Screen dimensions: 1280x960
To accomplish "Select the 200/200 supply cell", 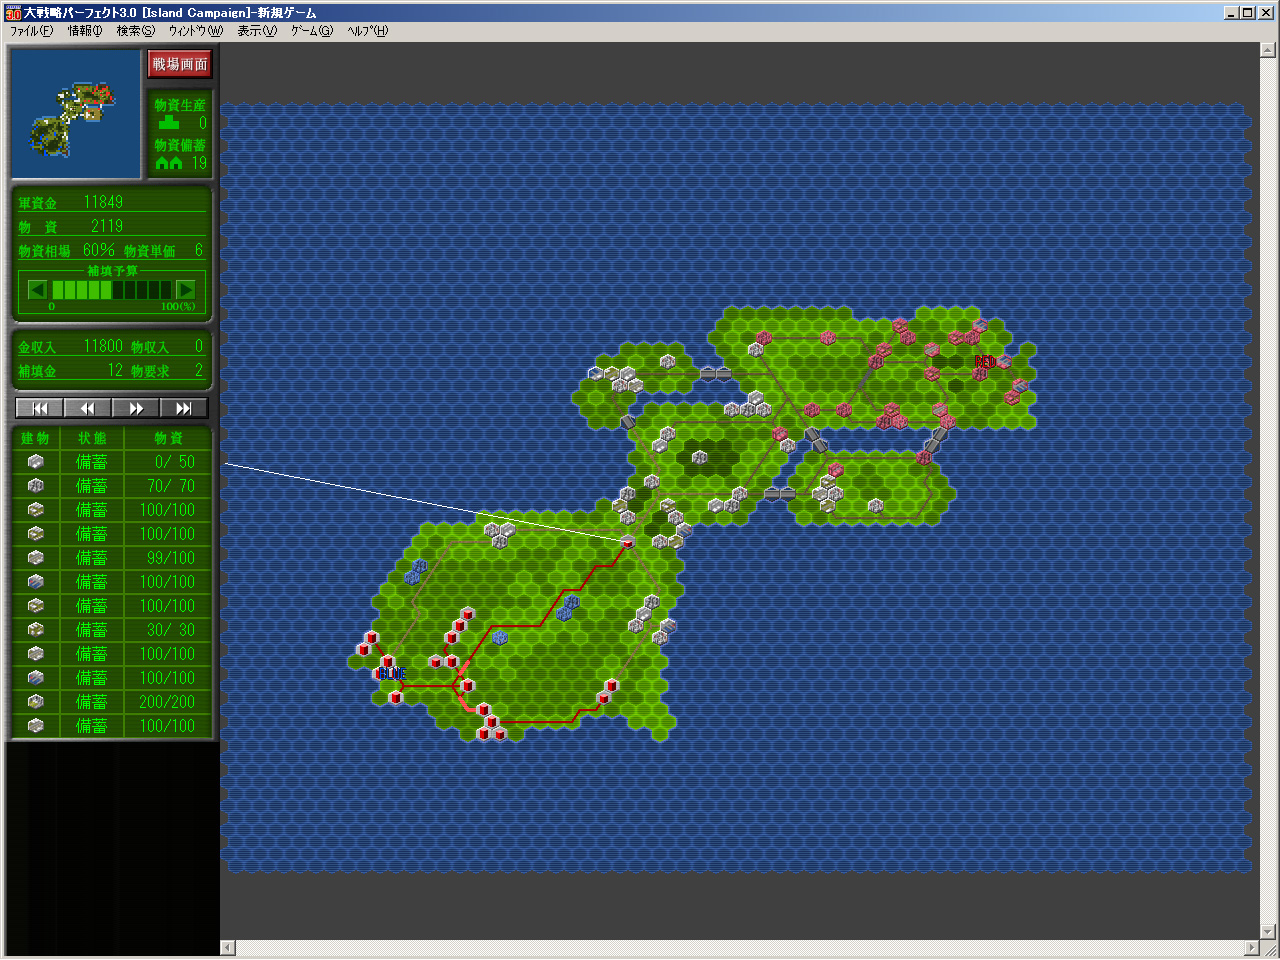I will pos(167,702).
